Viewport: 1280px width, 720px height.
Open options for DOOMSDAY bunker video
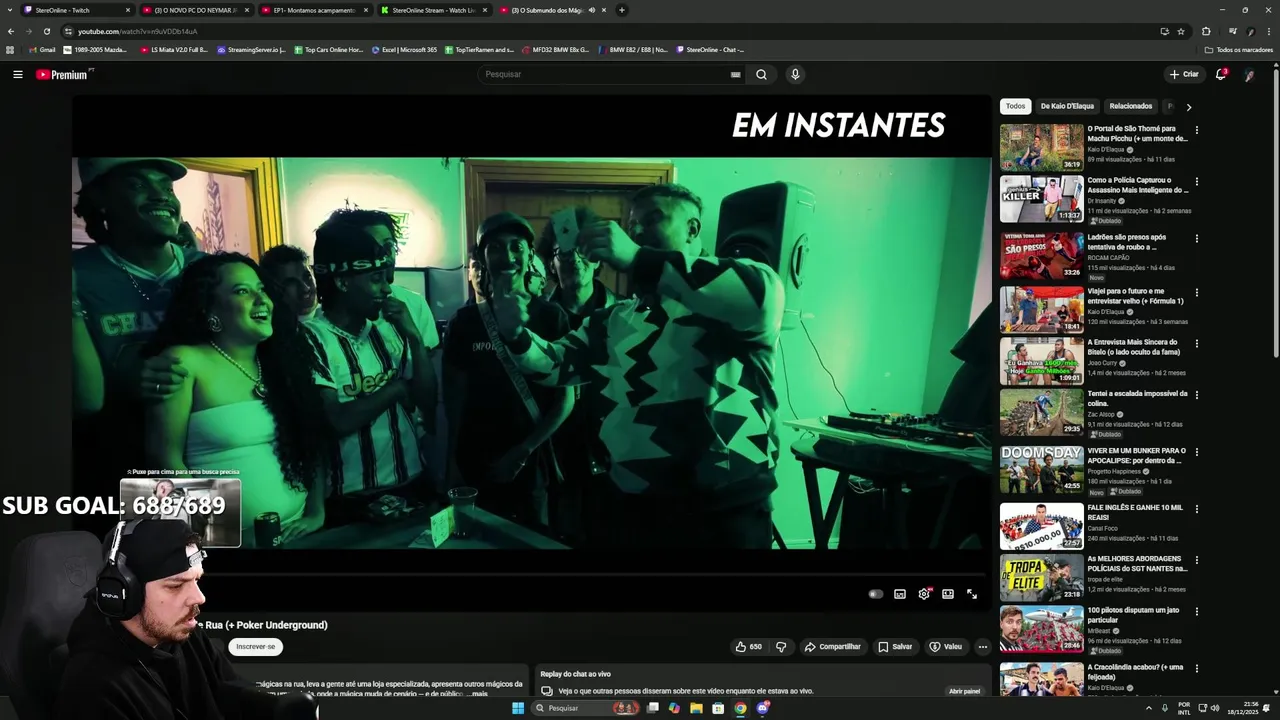pyautogui.click(x=1196, y=452)
